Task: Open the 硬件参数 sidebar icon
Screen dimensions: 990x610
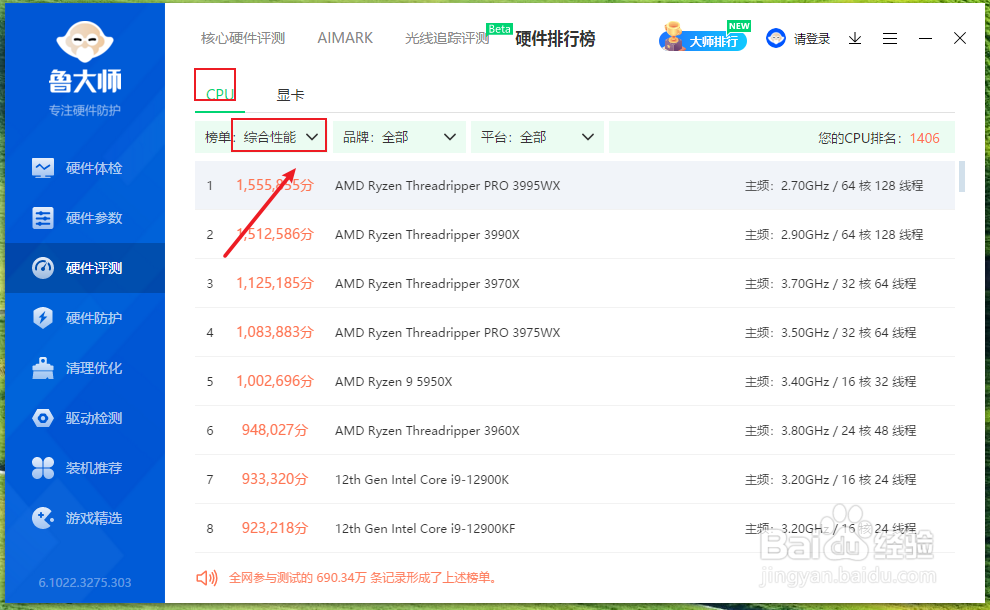Action: tap(43, 218)
